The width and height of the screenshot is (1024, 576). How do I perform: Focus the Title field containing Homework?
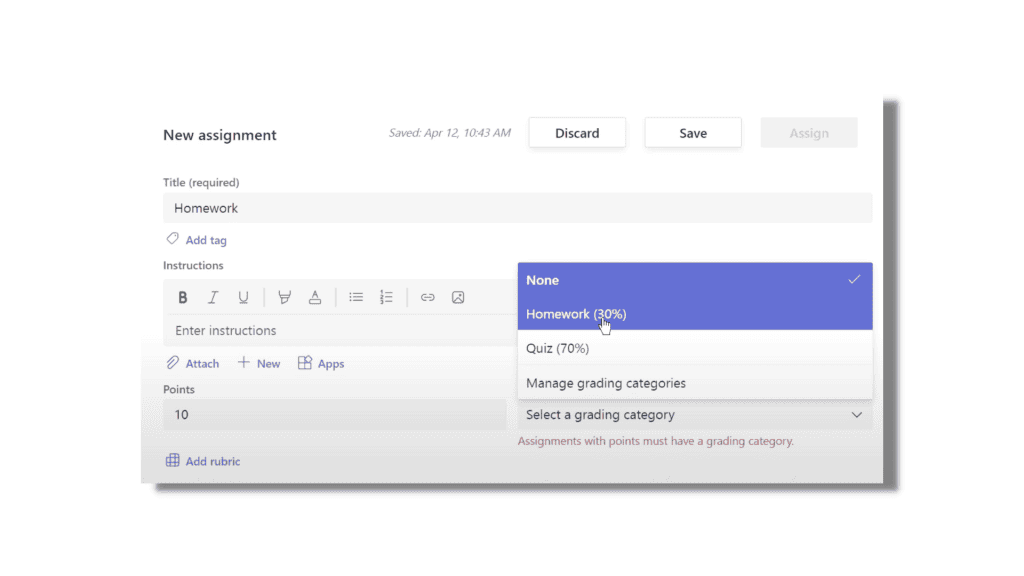517,208
